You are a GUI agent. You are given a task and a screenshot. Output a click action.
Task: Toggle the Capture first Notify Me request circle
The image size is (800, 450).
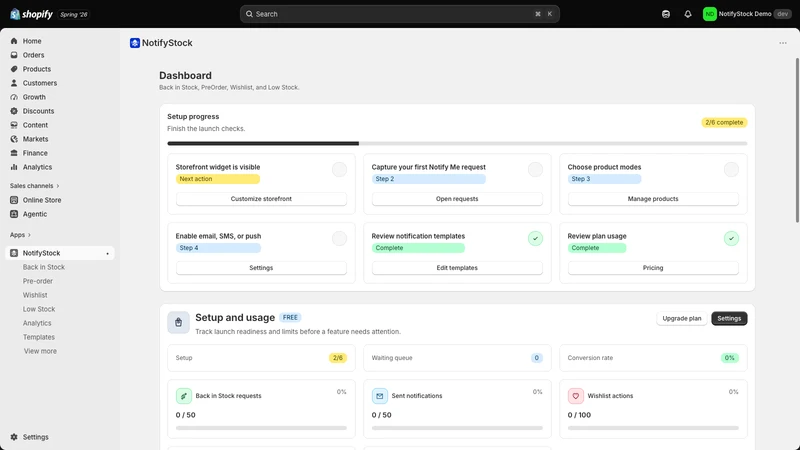(x=535, y=169)
